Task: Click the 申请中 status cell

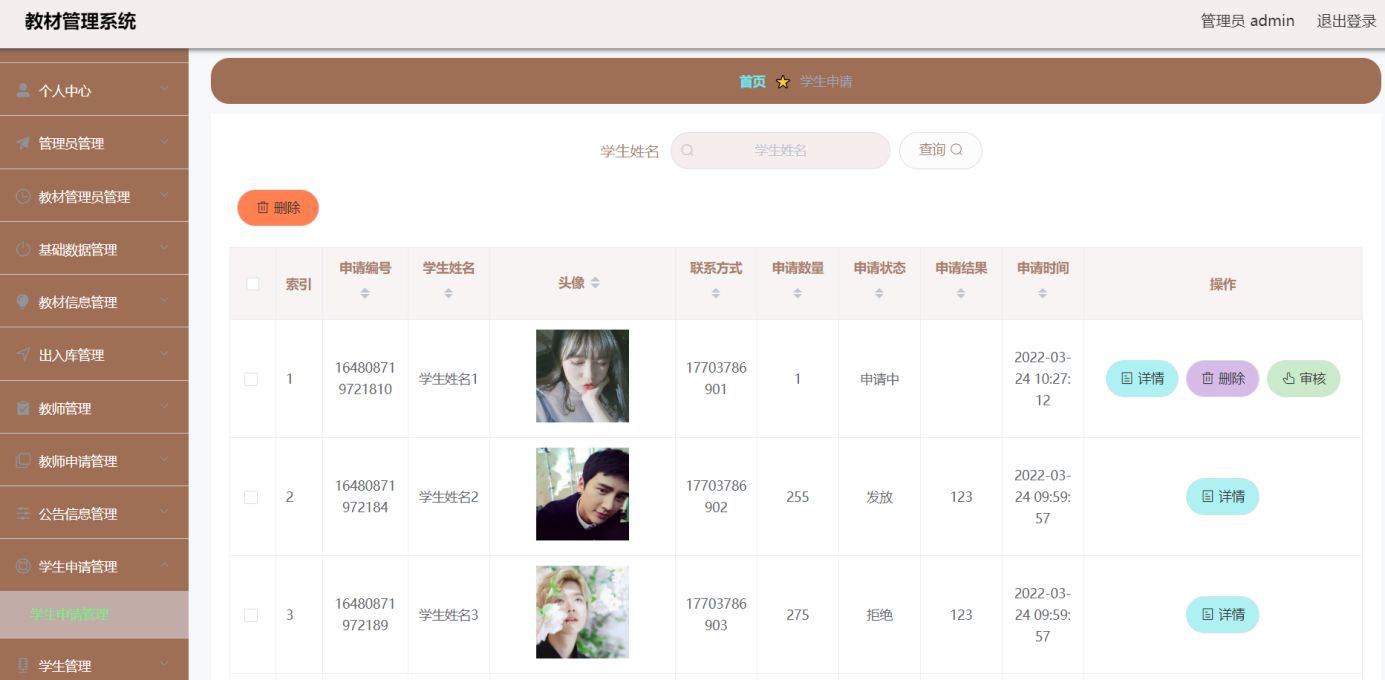Action: pyautogui.click(x=880, y=379)
